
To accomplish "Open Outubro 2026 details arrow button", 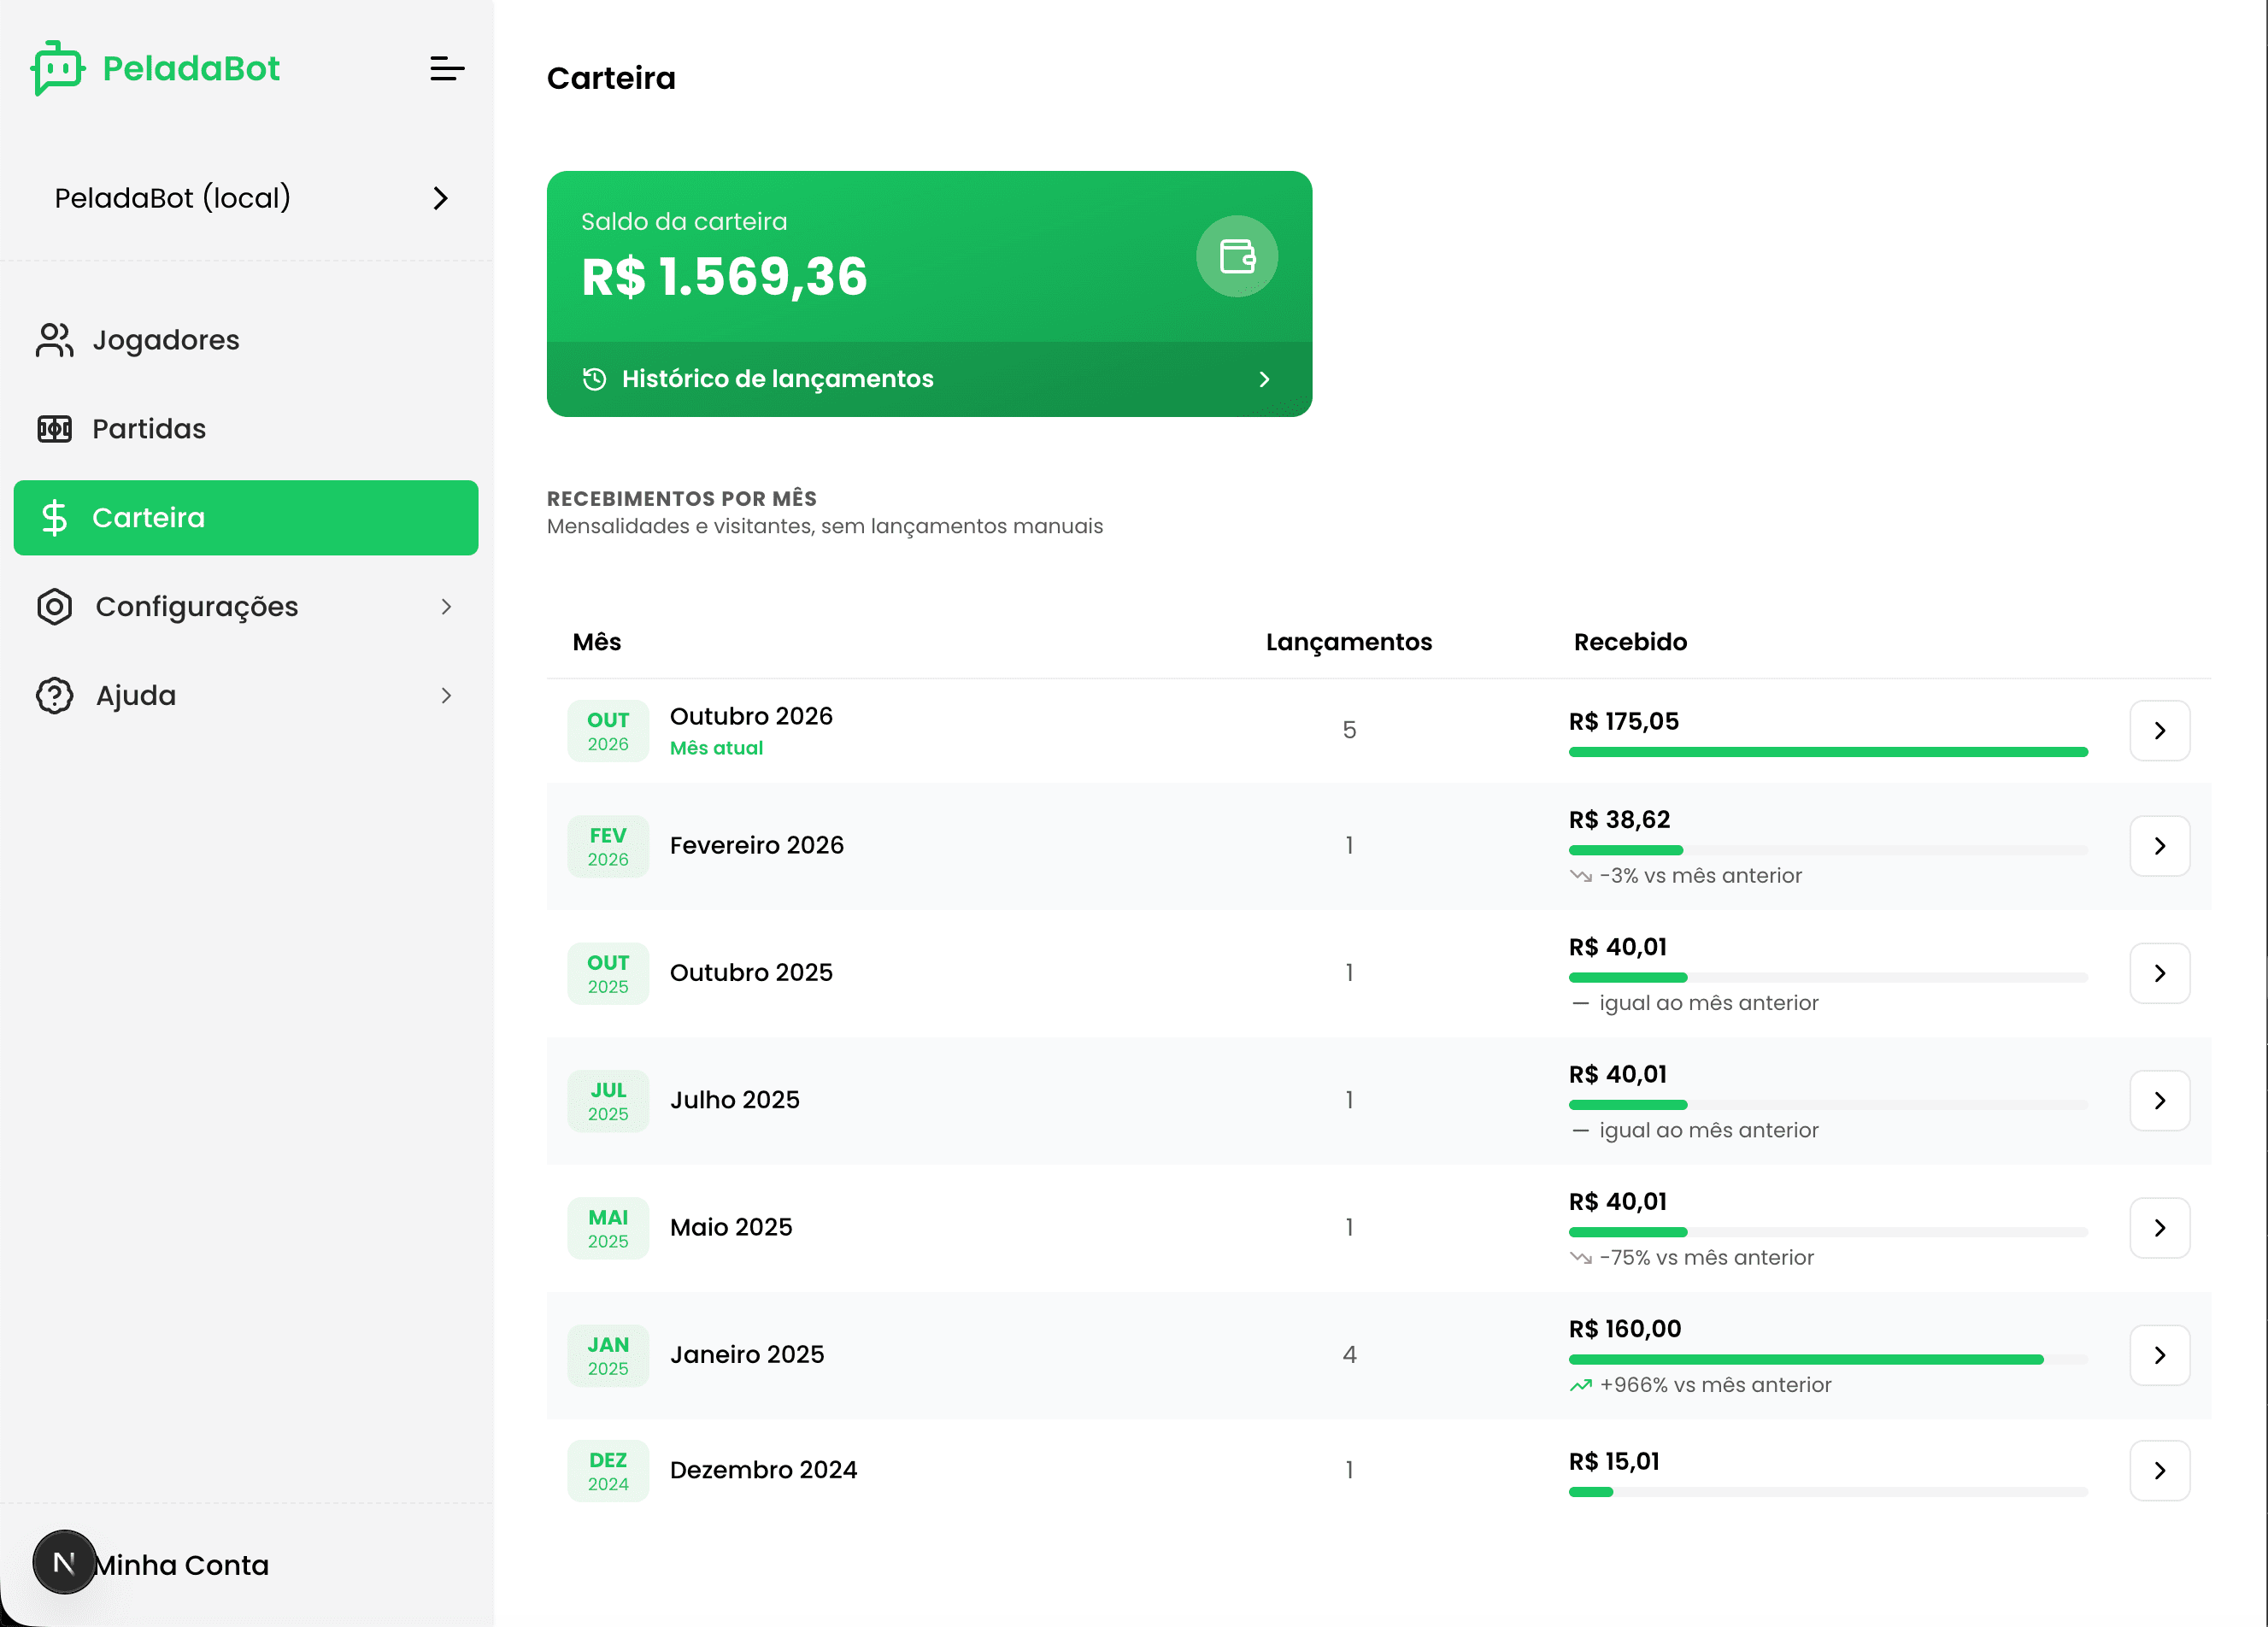I will (2160, 731).
